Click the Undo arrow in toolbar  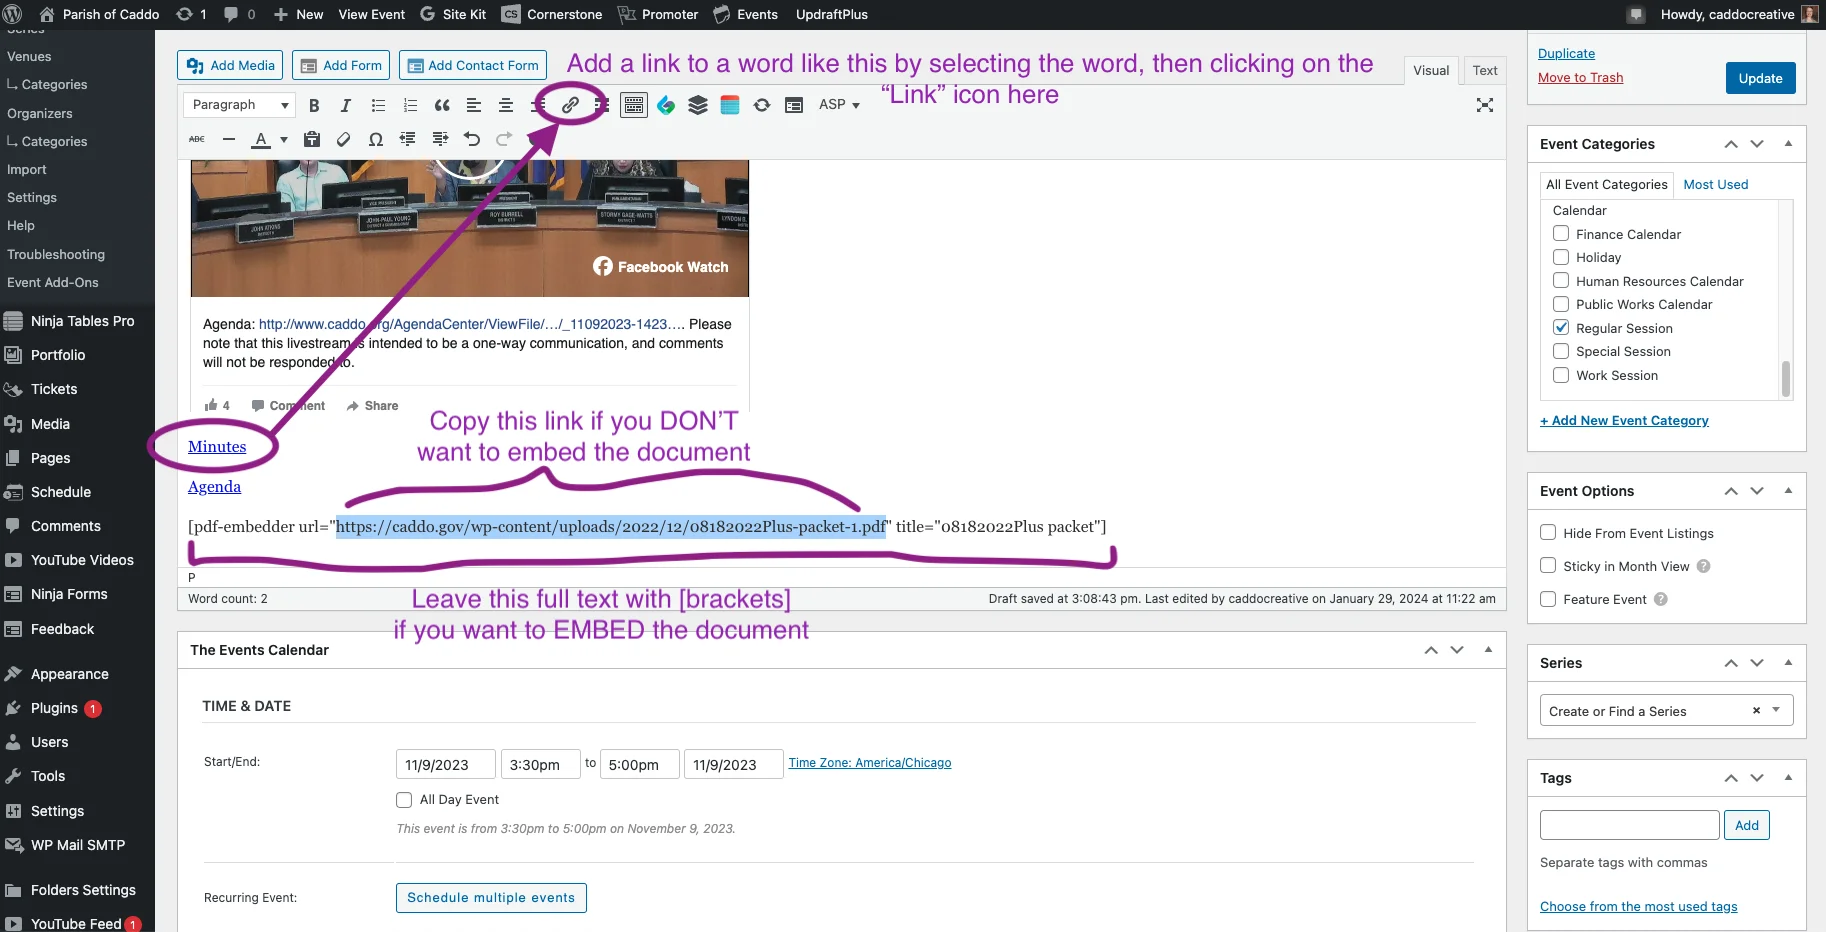coord(472,139)
